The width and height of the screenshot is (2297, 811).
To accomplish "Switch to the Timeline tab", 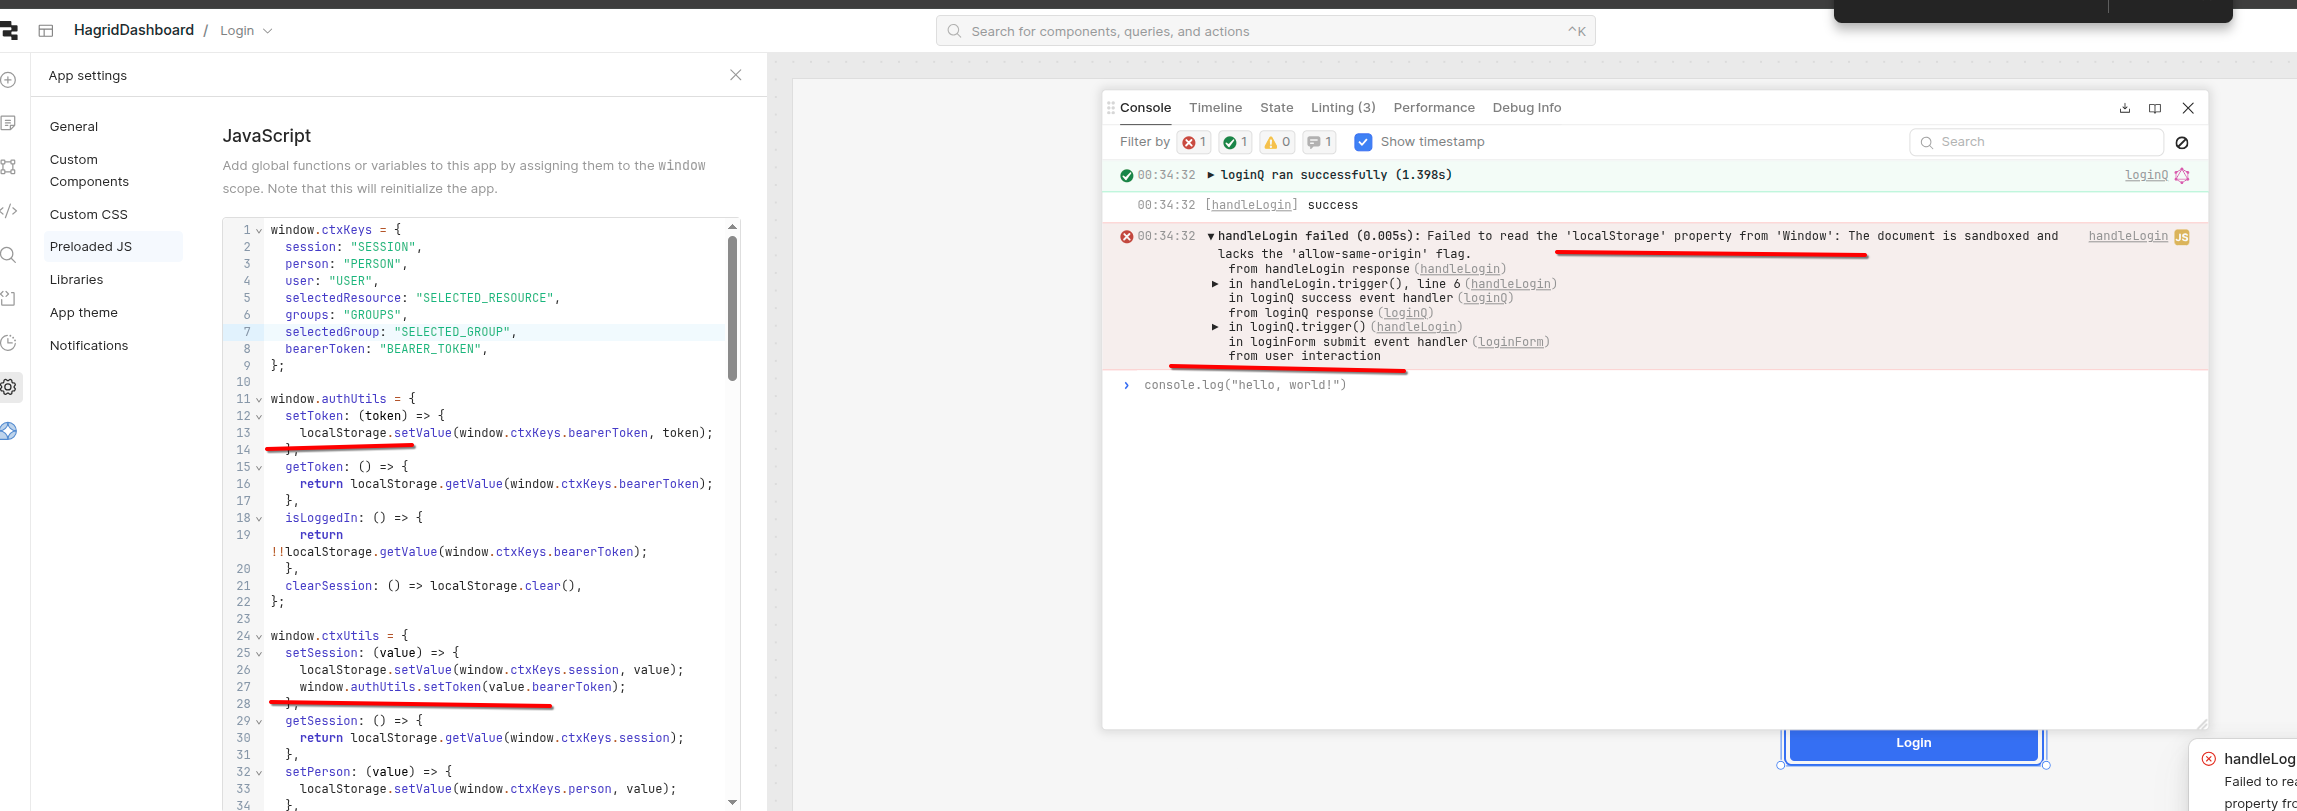I will 1215,108.
